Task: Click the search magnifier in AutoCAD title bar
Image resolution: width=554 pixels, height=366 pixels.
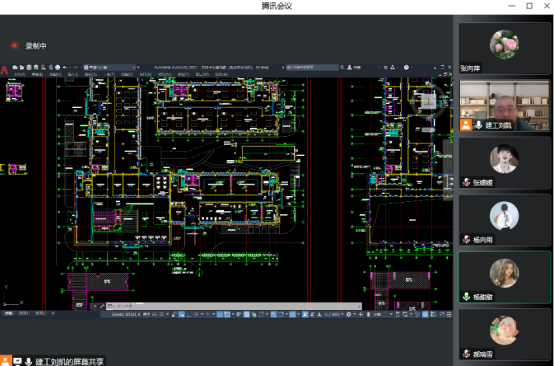Action: coord(342,67)
